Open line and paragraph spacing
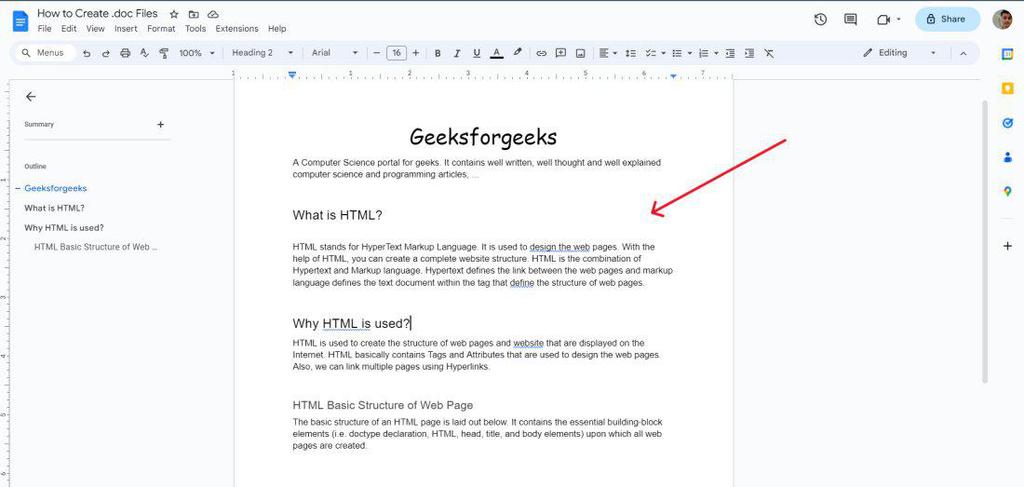1024x487 pixels. tap(630, 54)
